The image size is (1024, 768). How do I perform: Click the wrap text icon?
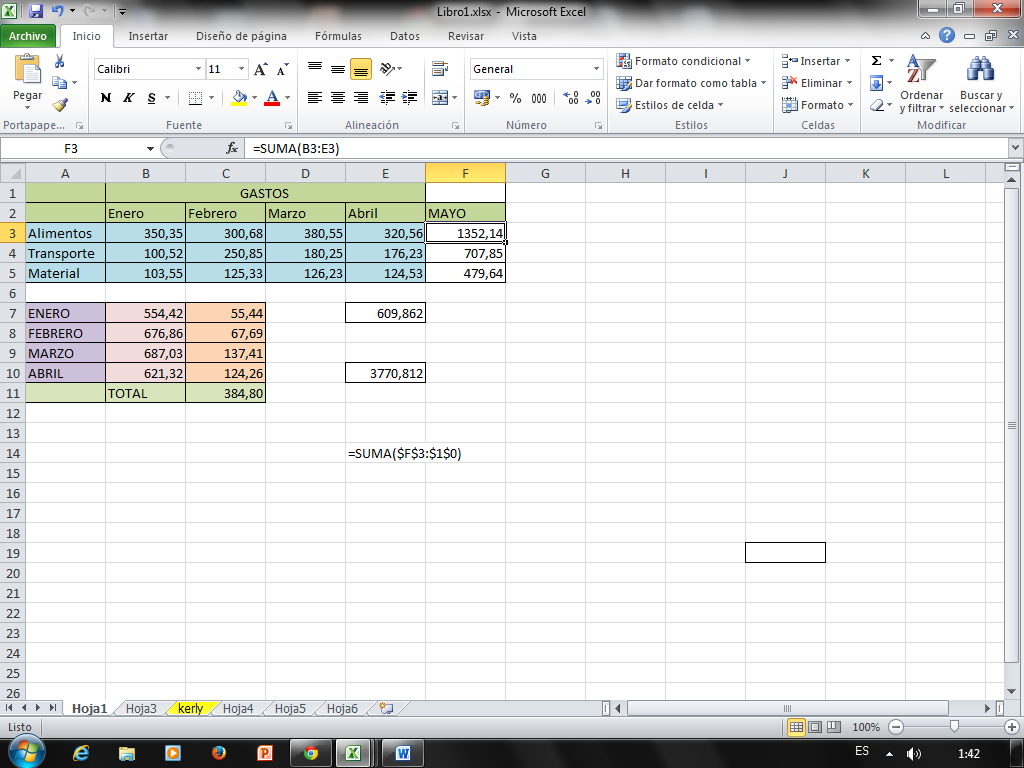click(x=438, y=69)
